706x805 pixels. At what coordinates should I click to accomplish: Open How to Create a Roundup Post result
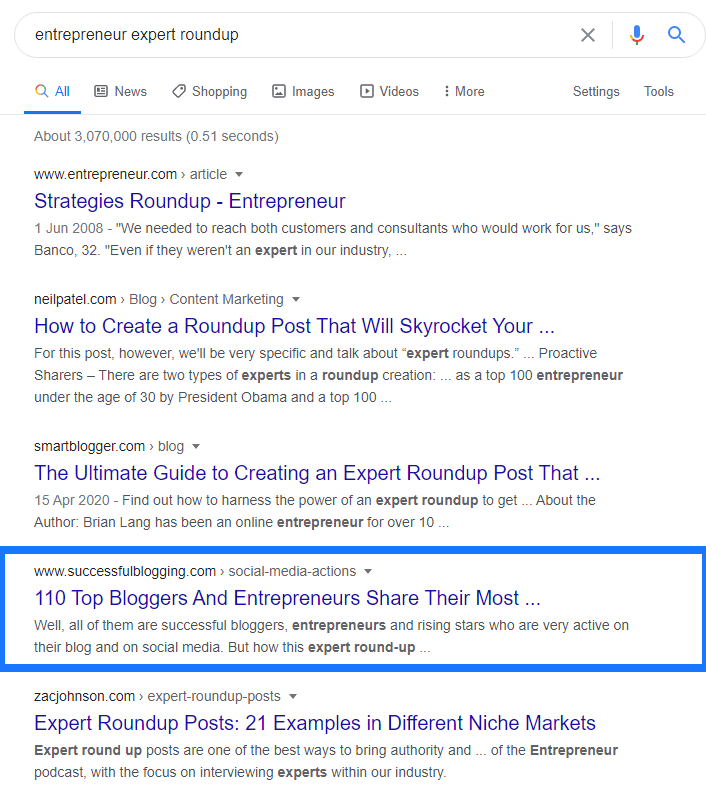pos(294,326)
